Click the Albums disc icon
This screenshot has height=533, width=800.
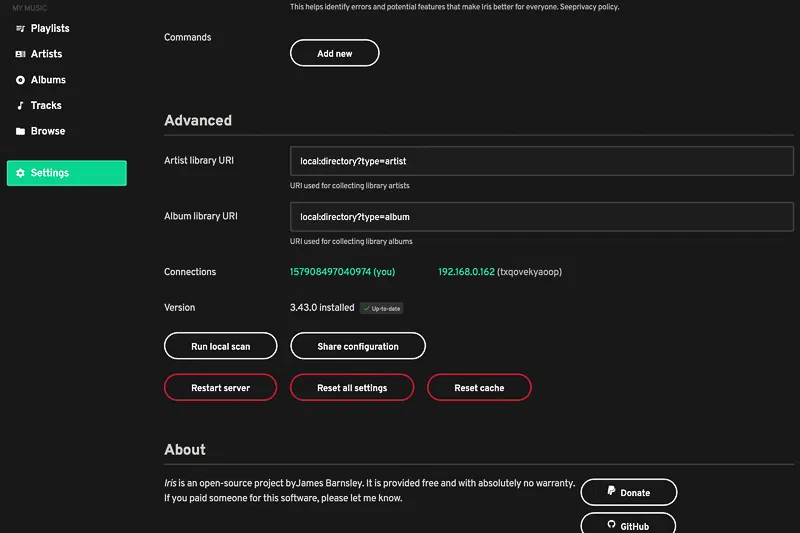pyautogui.click(x=20, y=80)
